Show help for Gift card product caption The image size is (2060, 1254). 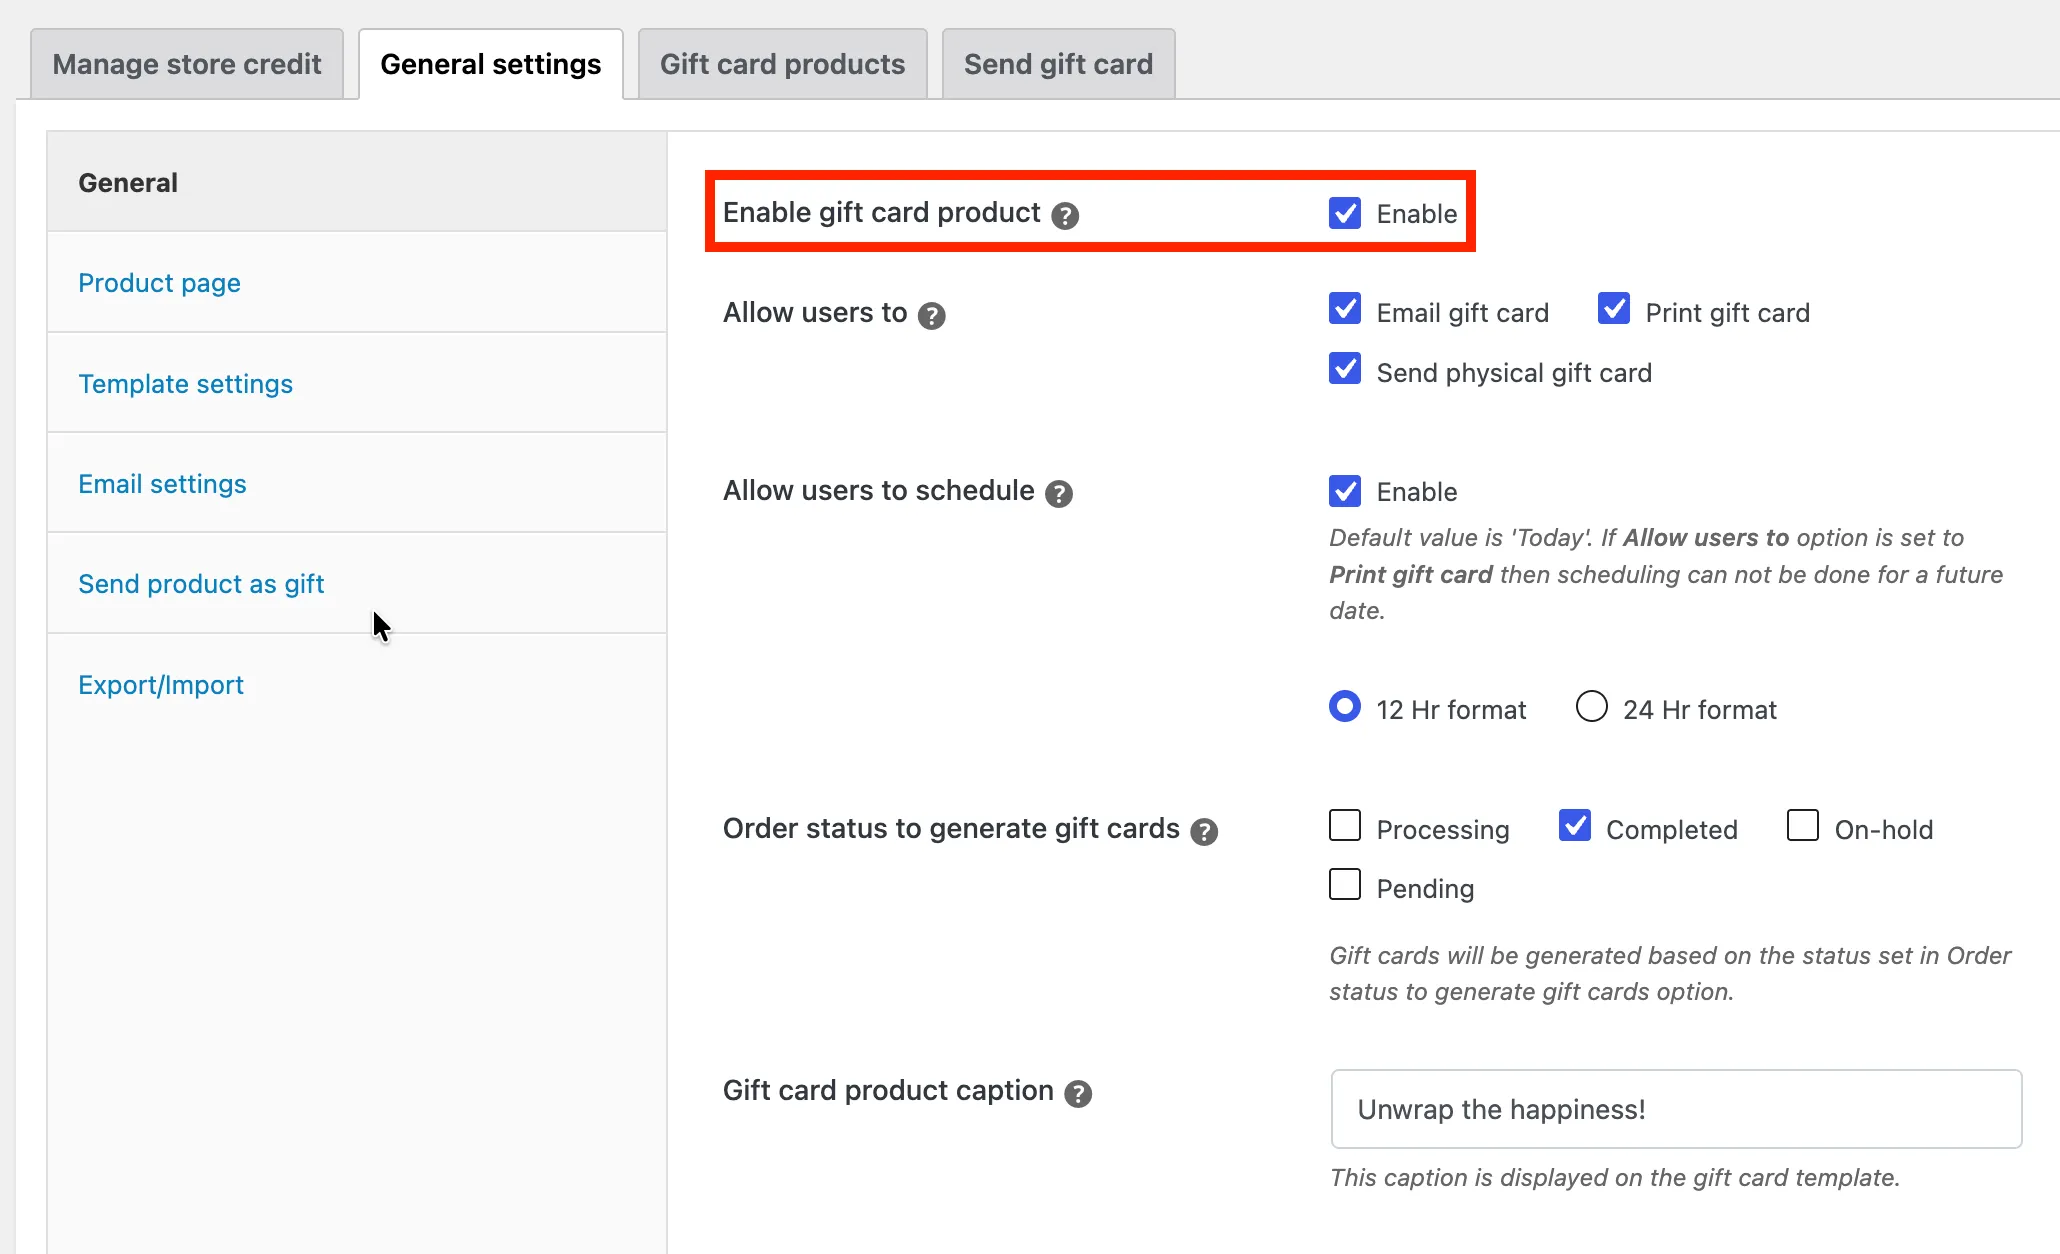pyautogui.click(x=1078, y=1093)
